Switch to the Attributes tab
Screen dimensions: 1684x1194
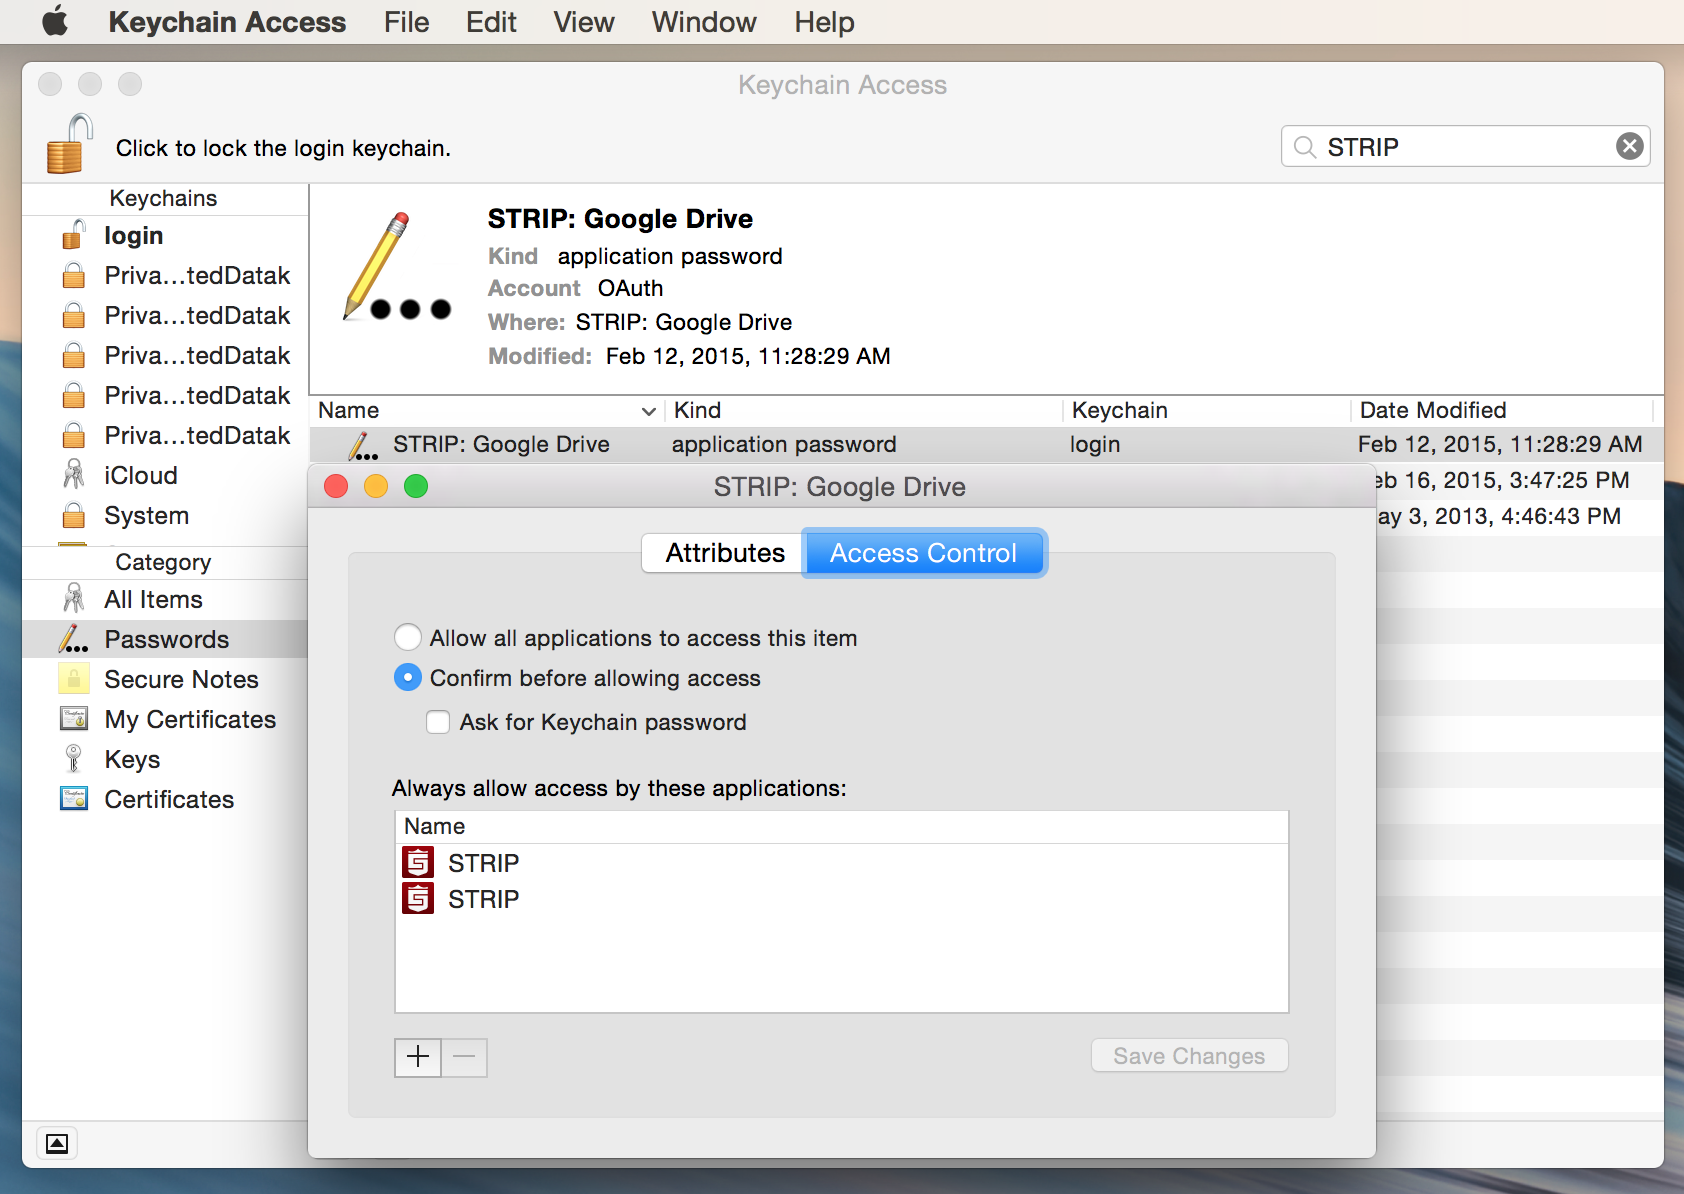click(x=724, y=553)
